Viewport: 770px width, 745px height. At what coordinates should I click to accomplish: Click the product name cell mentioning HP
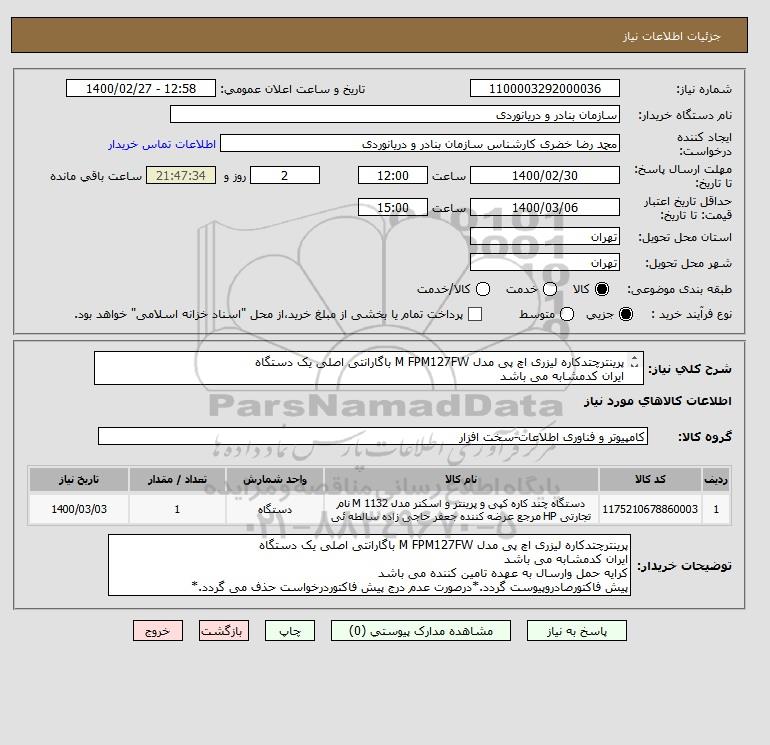pos(461,510)
